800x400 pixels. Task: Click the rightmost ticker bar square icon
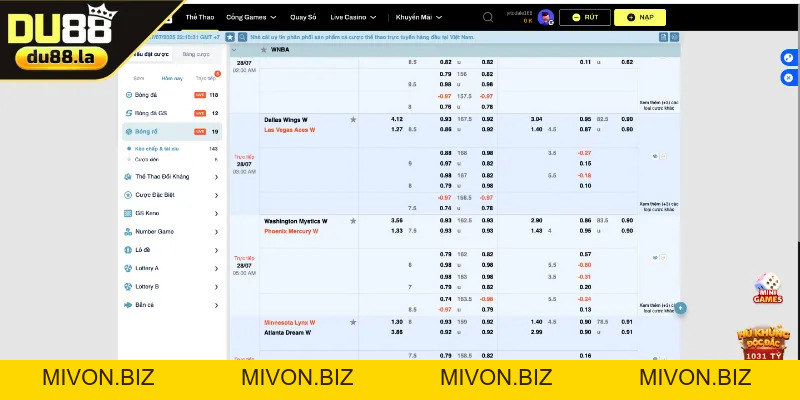[674, 37]
